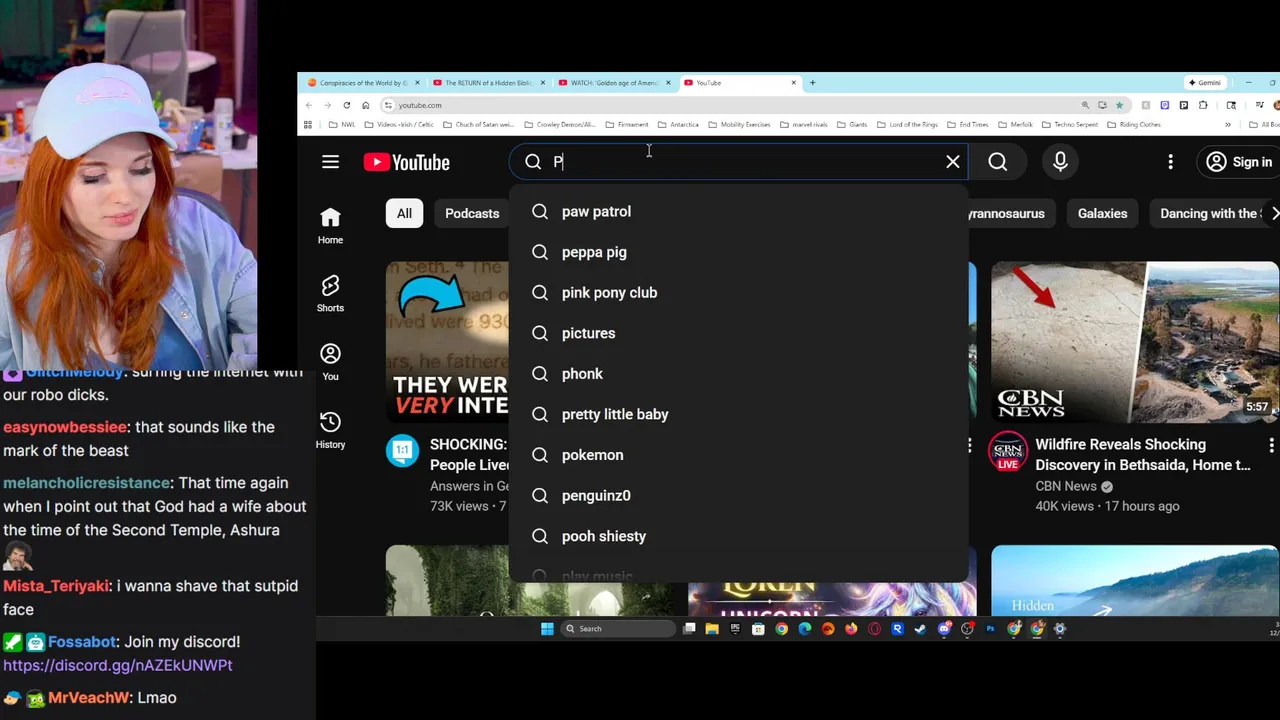Viewport: 1280px width, 720px height.
Task: Switch to 'WATCH: Golden age' tab
Action: click(614, 83)
